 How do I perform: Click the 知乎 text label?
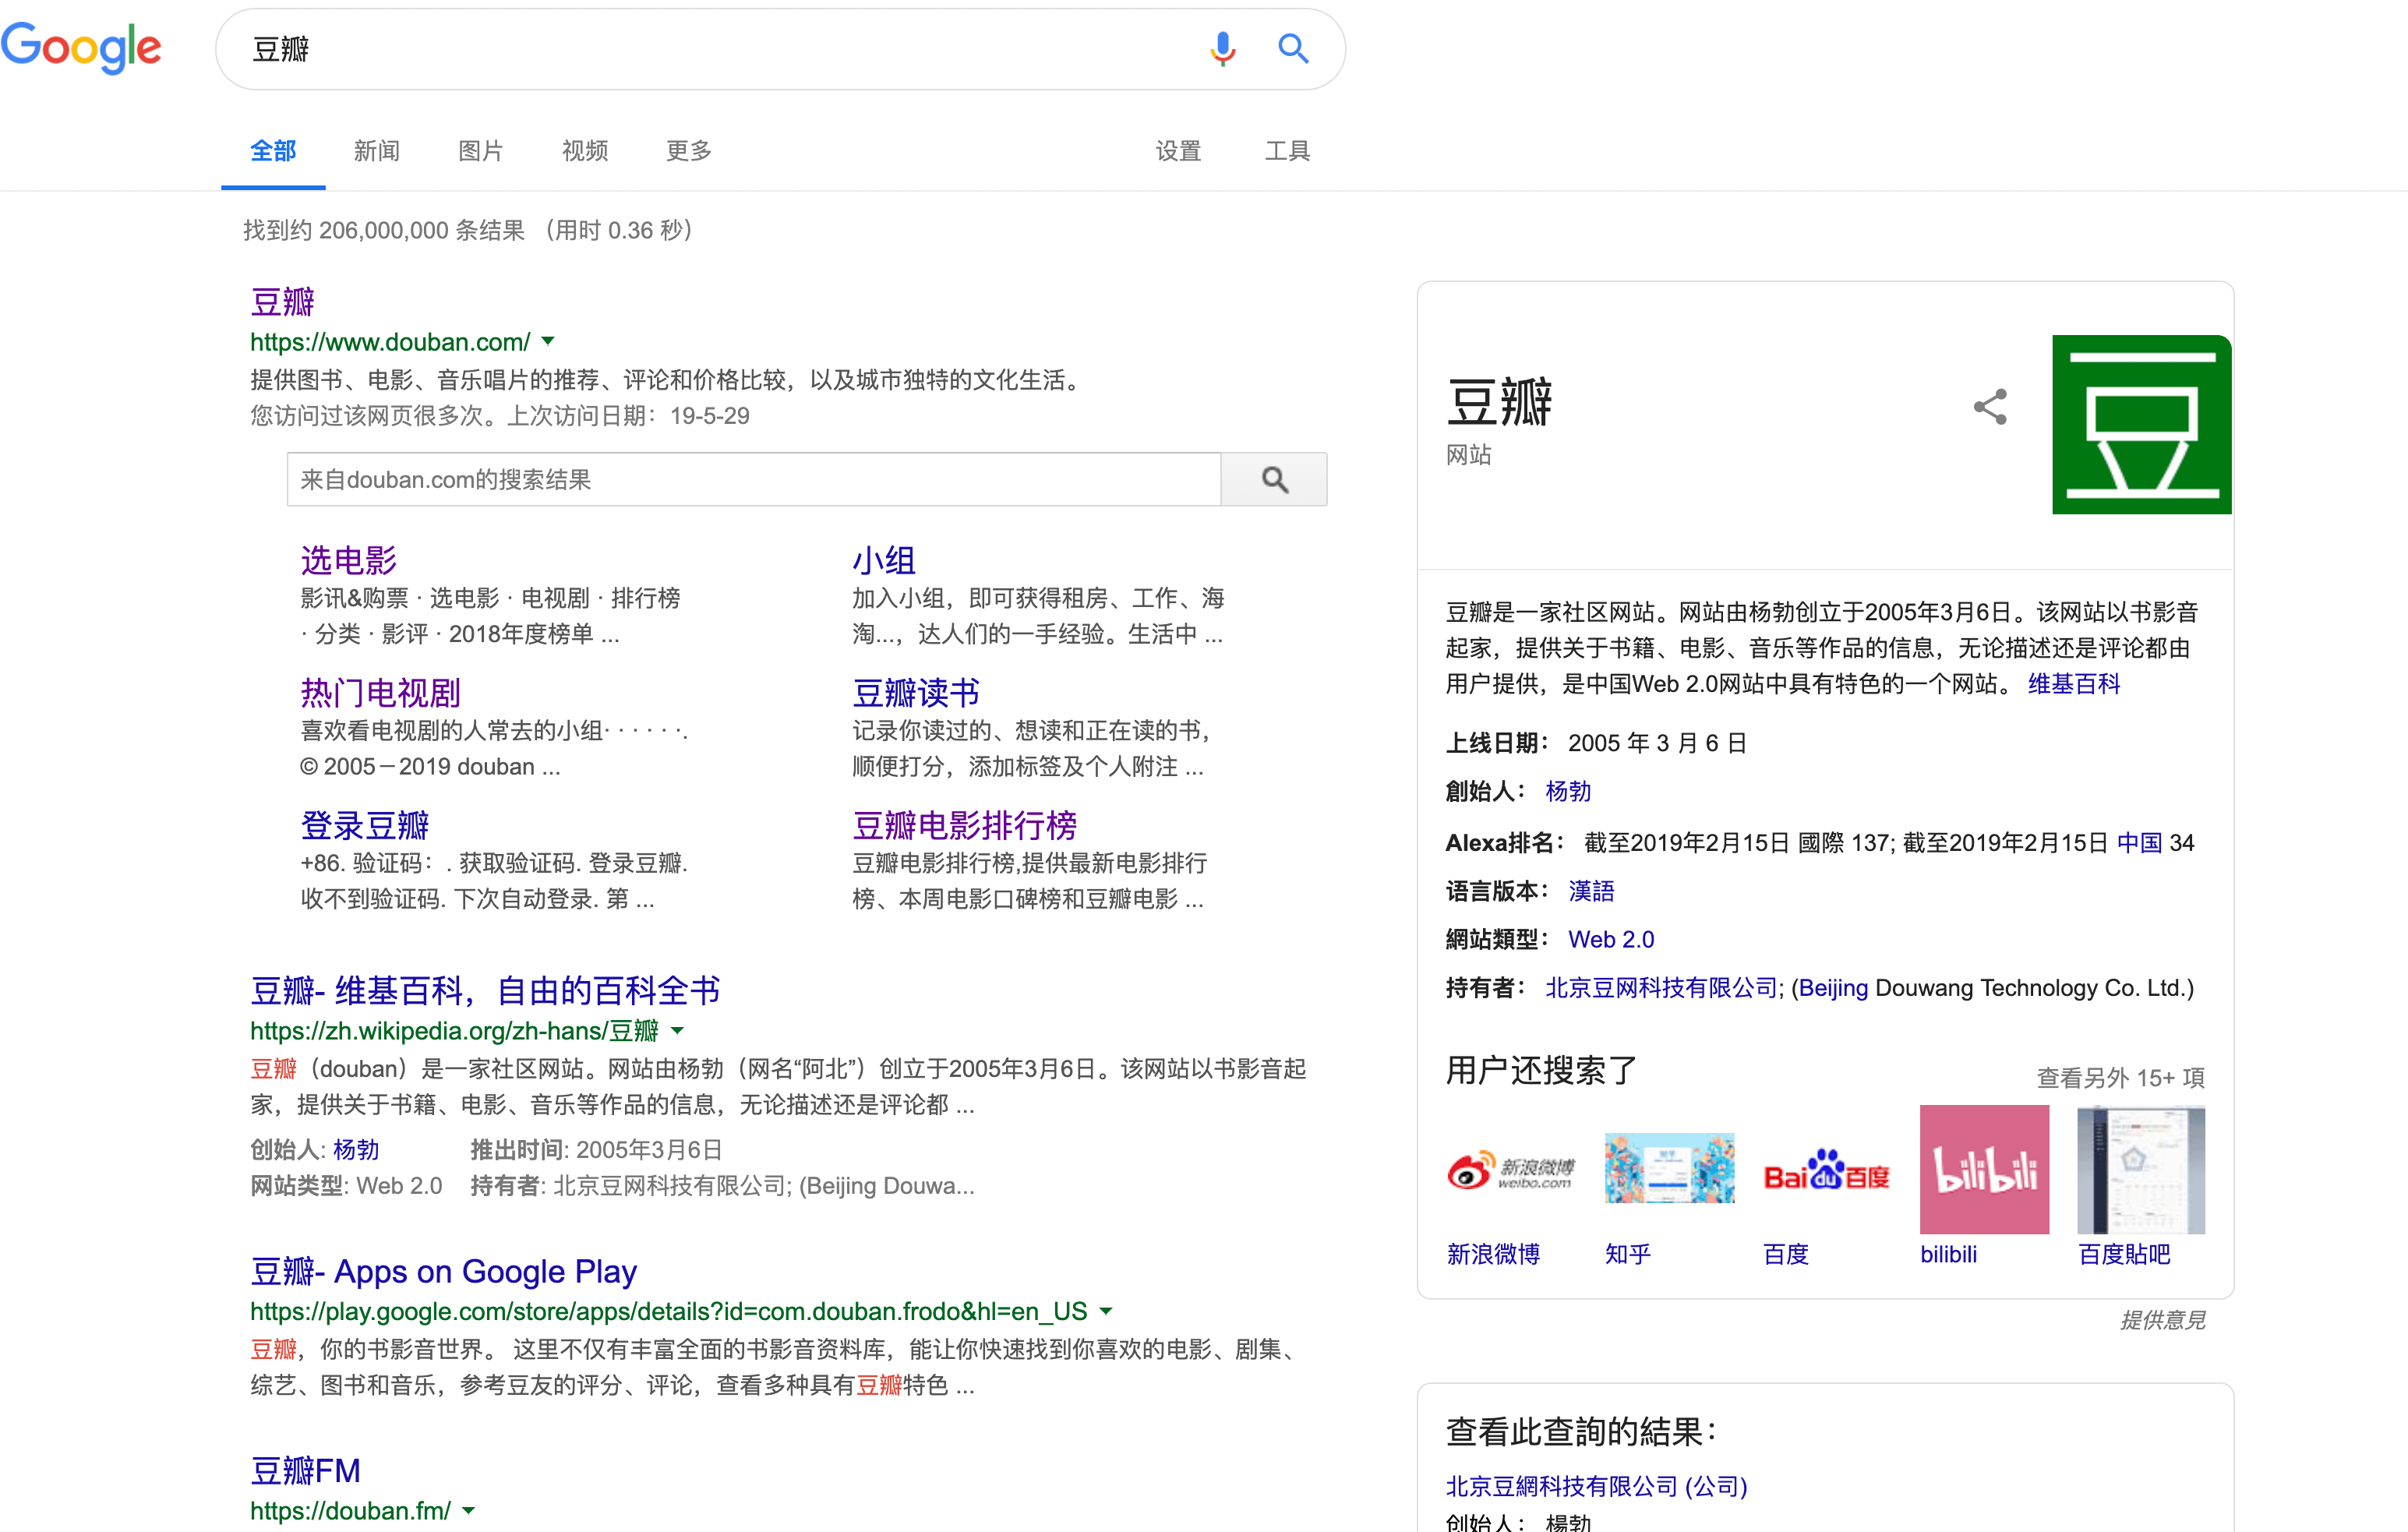1628,1254
